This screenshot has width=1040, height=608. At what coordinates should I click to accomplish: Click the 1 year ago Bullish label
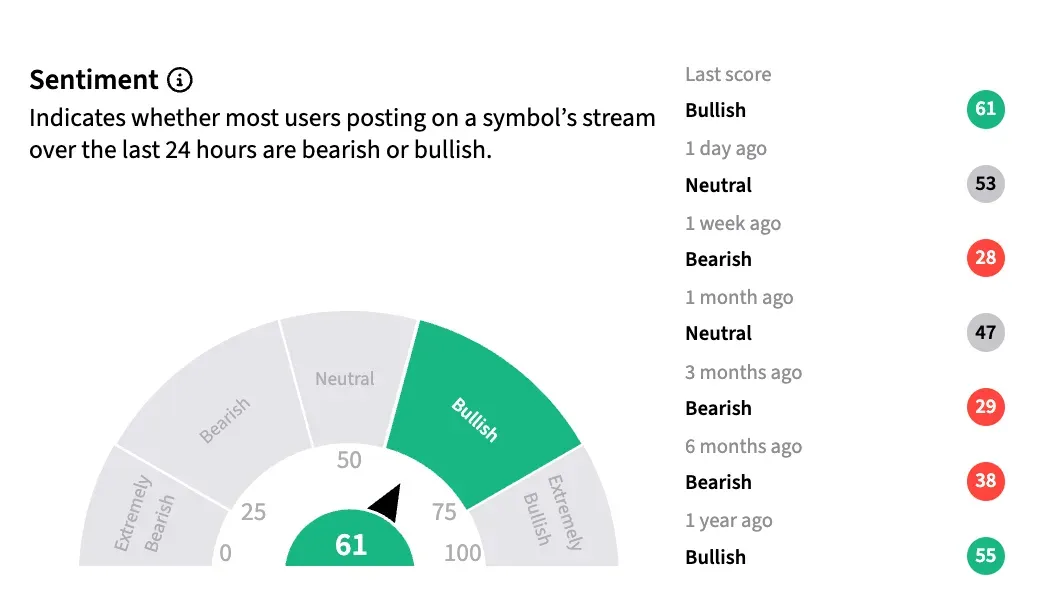coord(715,557)
